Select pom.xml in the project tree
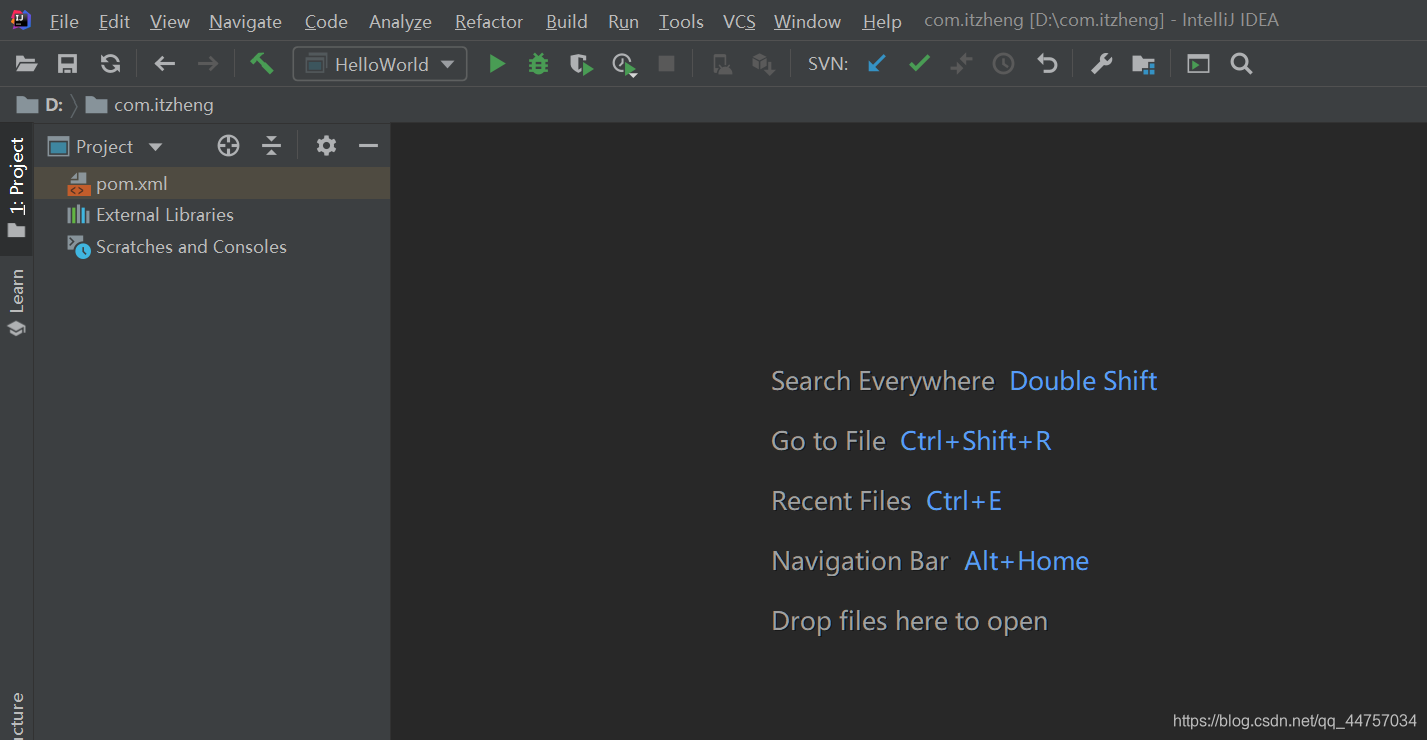This screenshot has width=1427, height=740. (x=131, y=184)
